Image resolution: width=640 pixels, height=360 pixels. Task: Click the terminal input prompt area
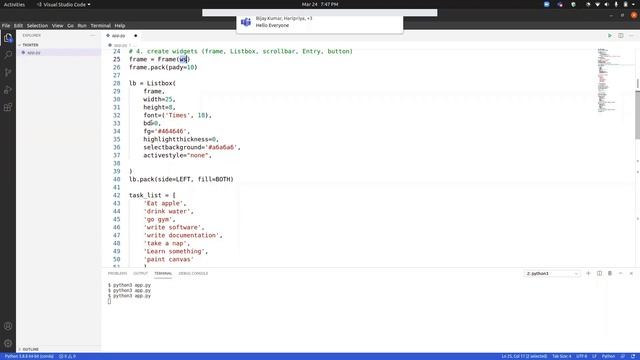[x=109, y=301]
